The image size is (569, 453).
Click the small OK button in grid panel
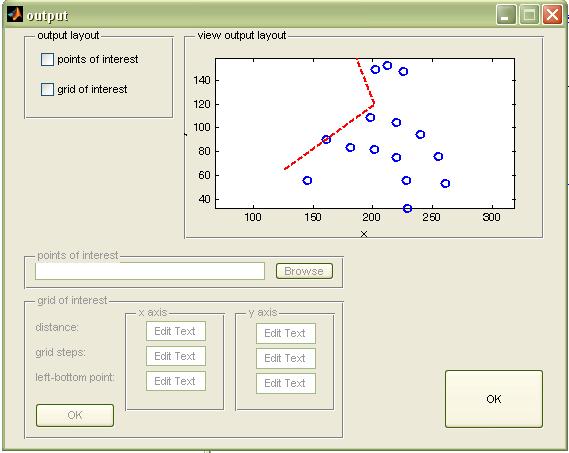[75, 415]
